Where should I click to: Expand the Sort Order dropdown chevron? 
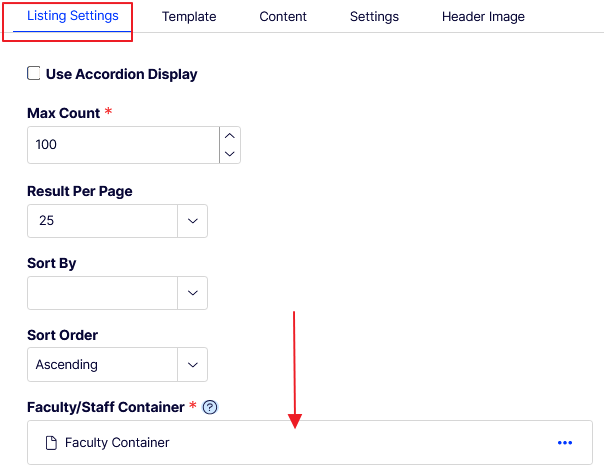click(x=192, y=365)
